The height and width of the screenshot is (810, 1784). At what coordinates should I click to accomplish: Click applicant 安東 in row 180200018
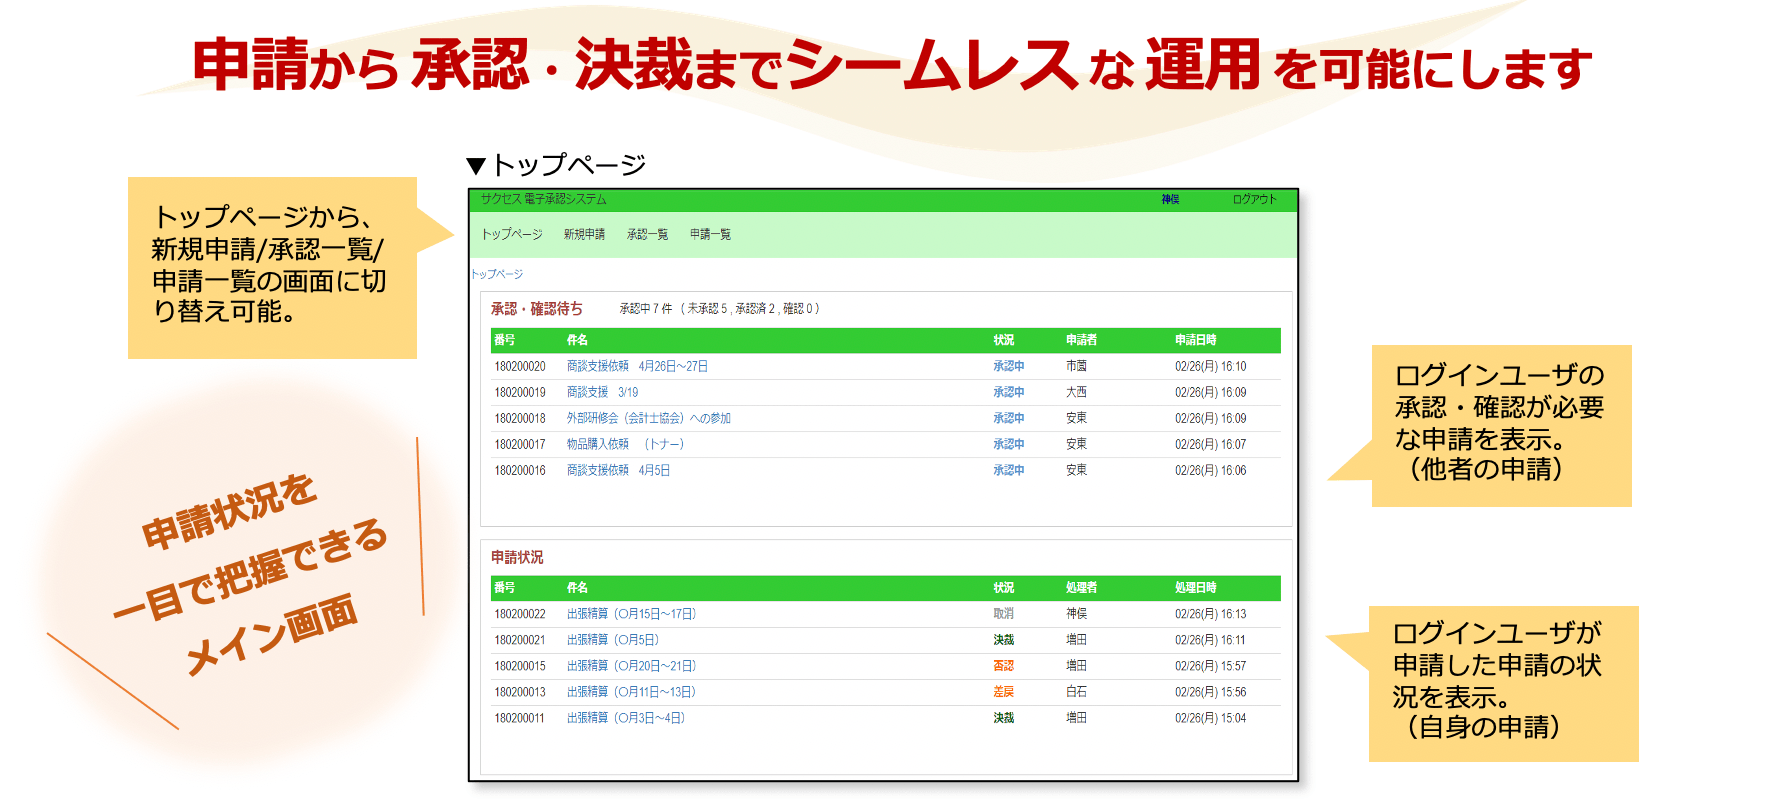pos(1076,418)
